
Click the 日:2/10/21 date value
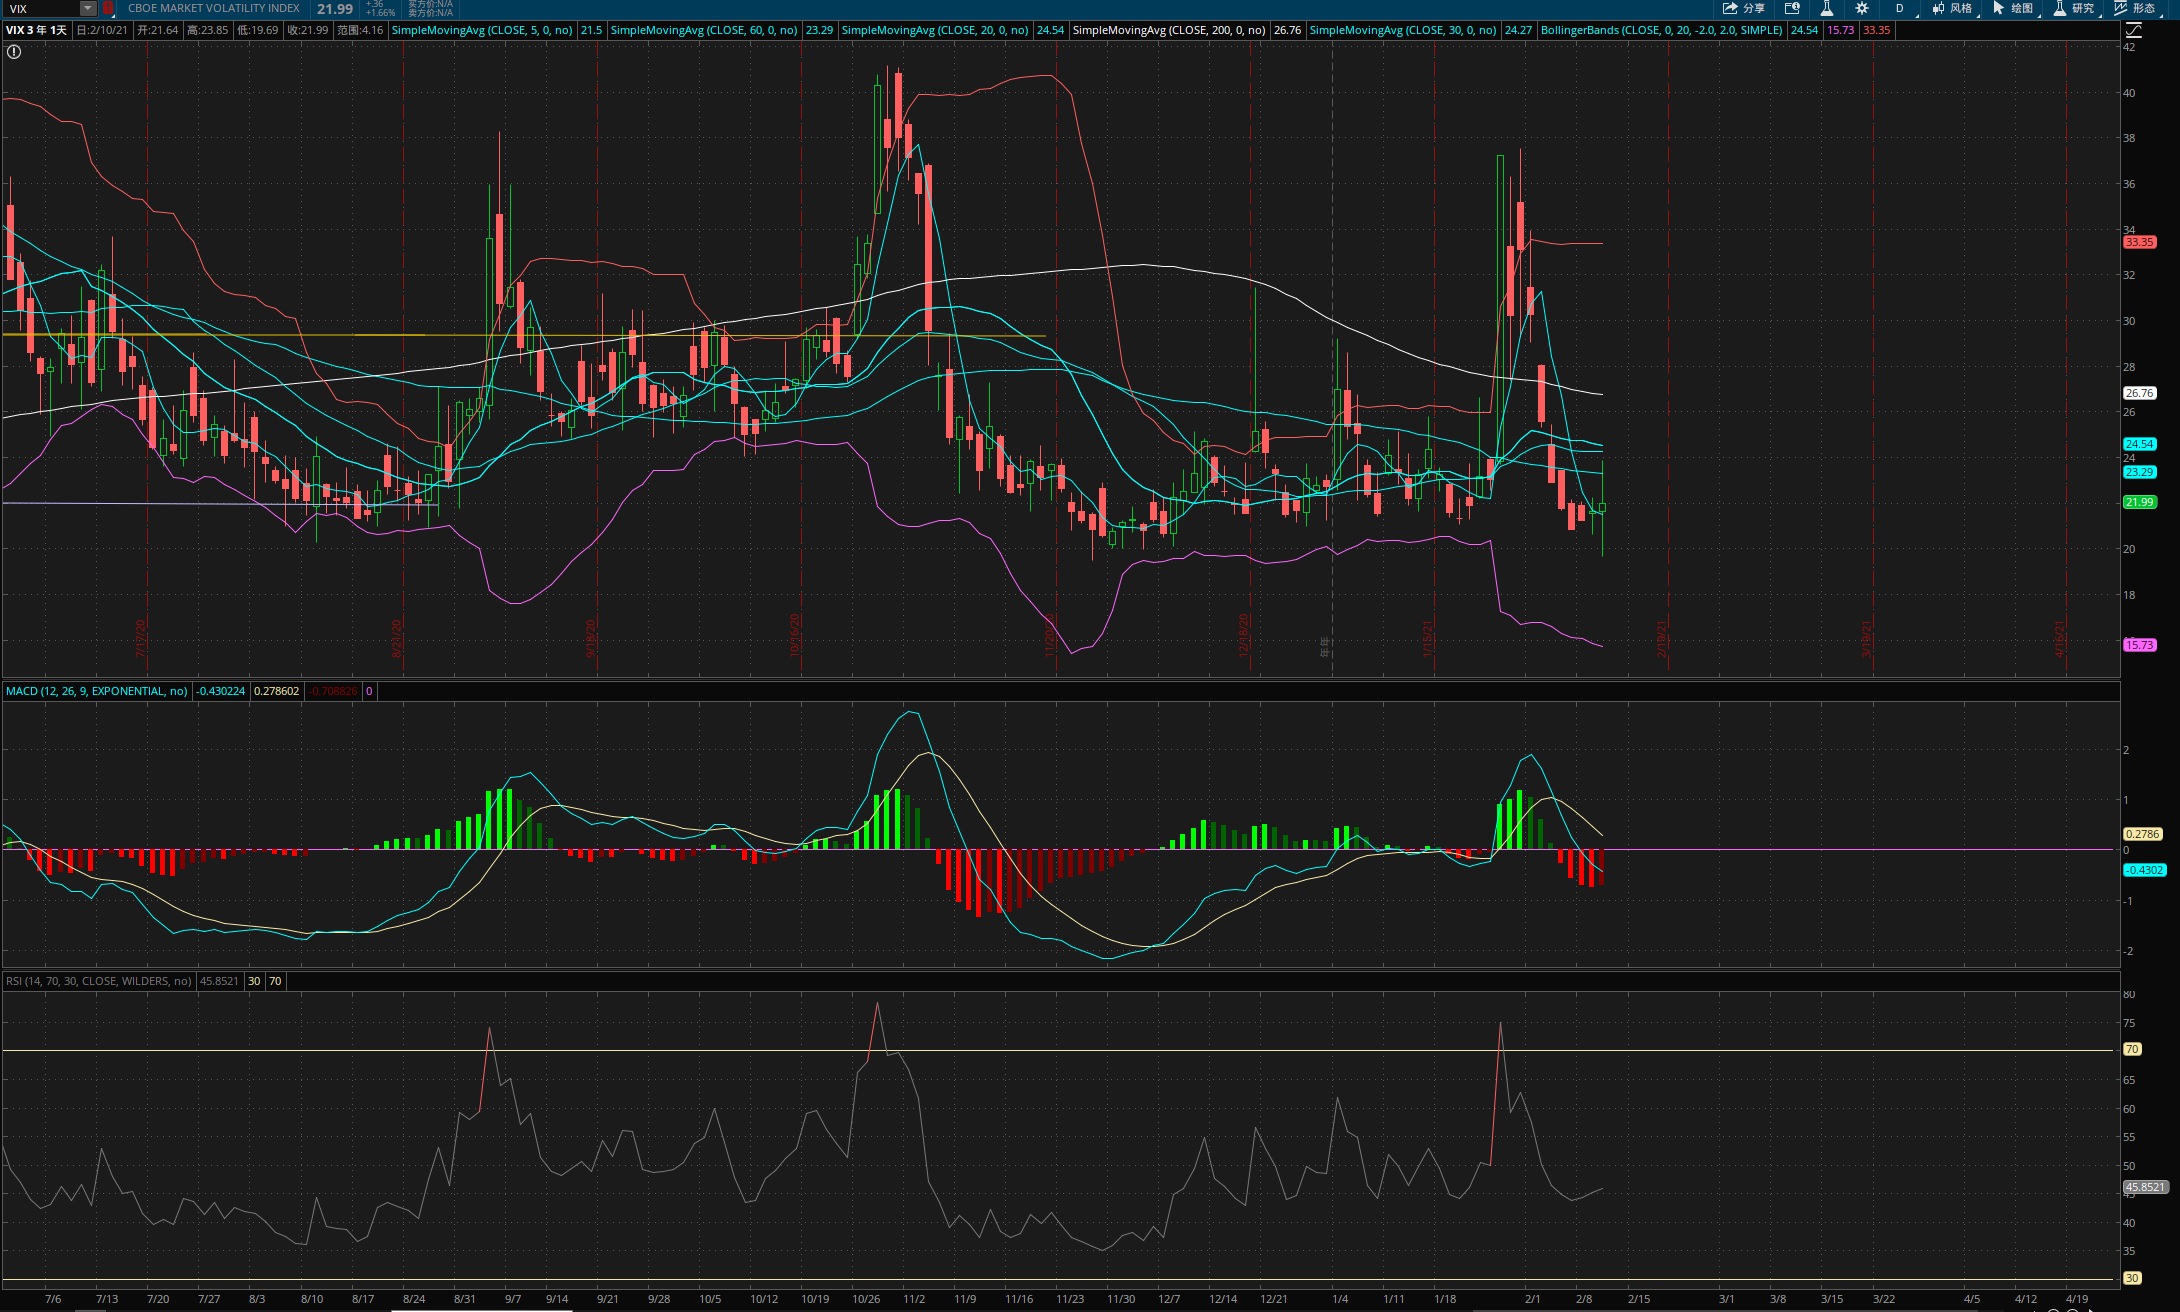pyautogui.click(x=102, y=30)
